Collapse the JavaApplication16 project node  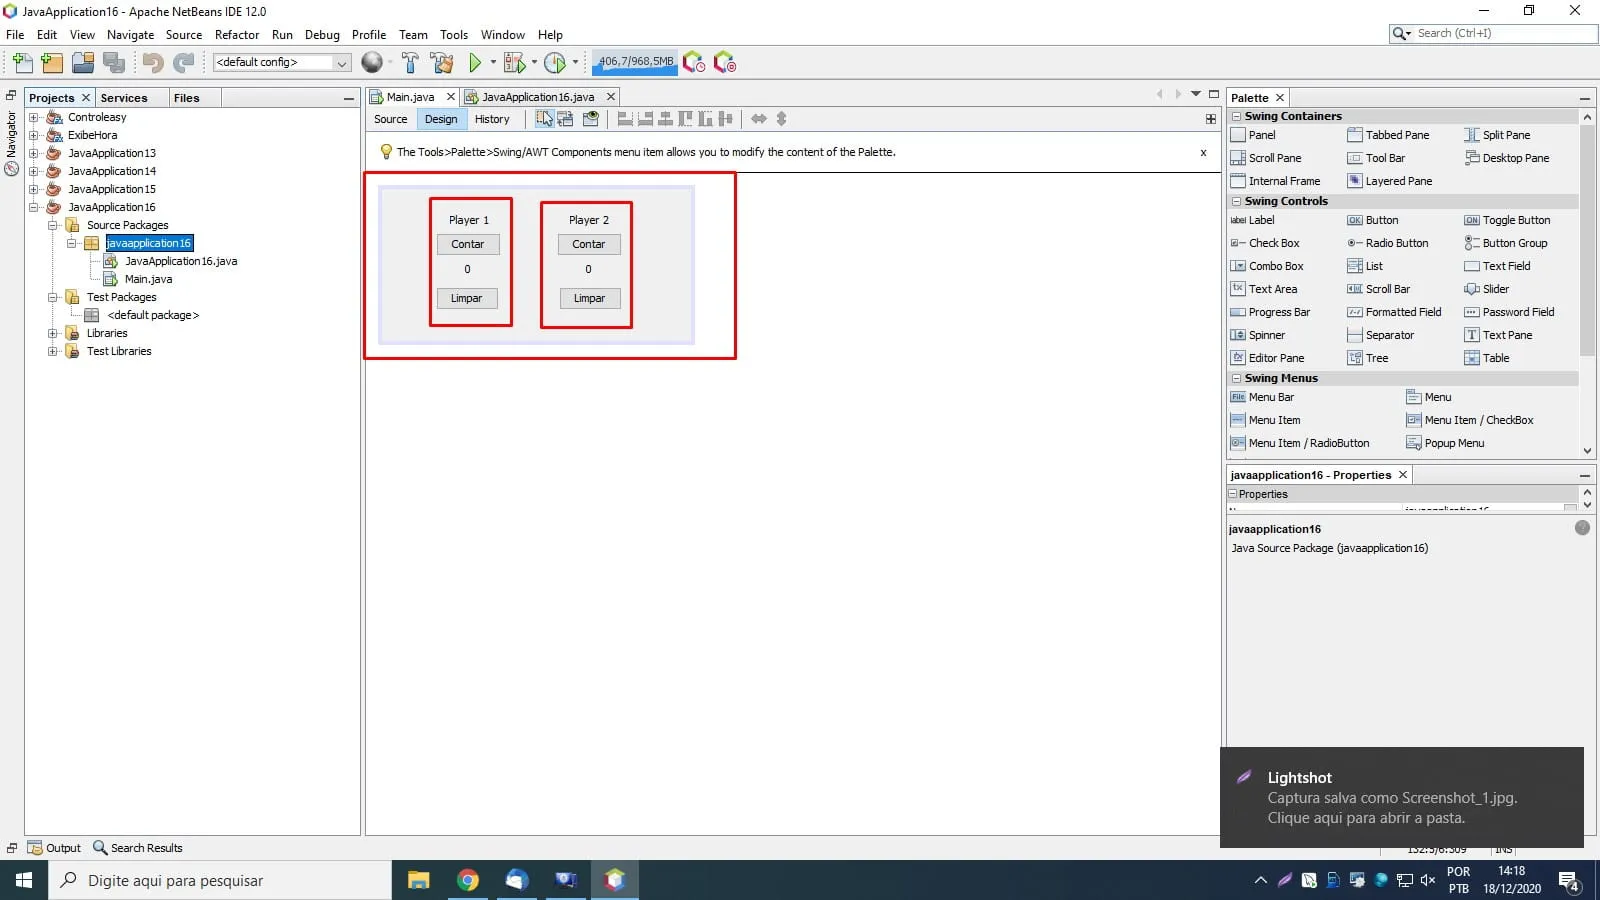pyautogui.click(x=34, y=207)
